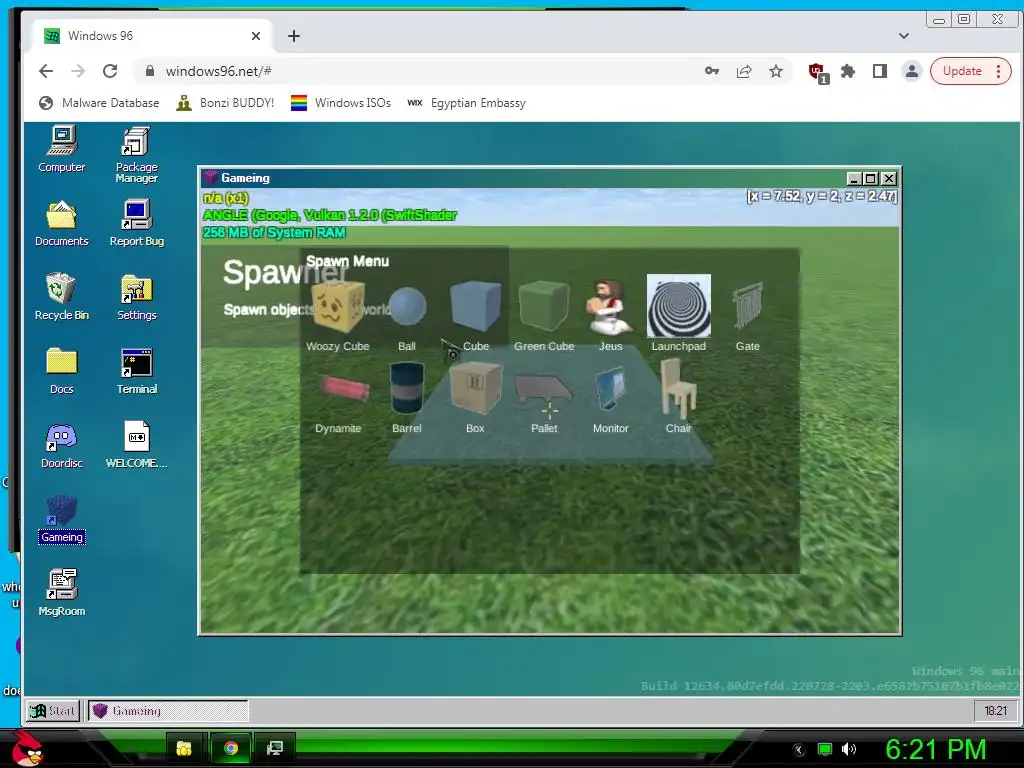Viewport: 1024px width, 768px height.
Task: Open the Package Manager desktop icon
Action: click(x=136, y=155)
